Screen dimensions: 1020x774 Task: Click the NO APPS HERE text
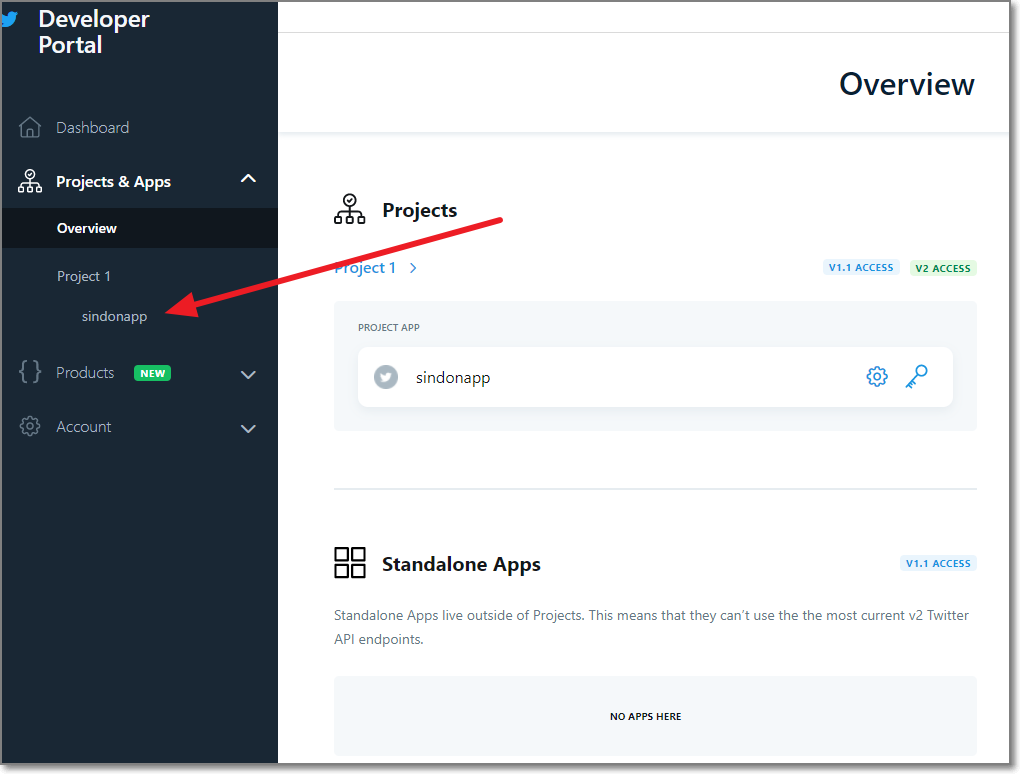(x=645, y=716)
